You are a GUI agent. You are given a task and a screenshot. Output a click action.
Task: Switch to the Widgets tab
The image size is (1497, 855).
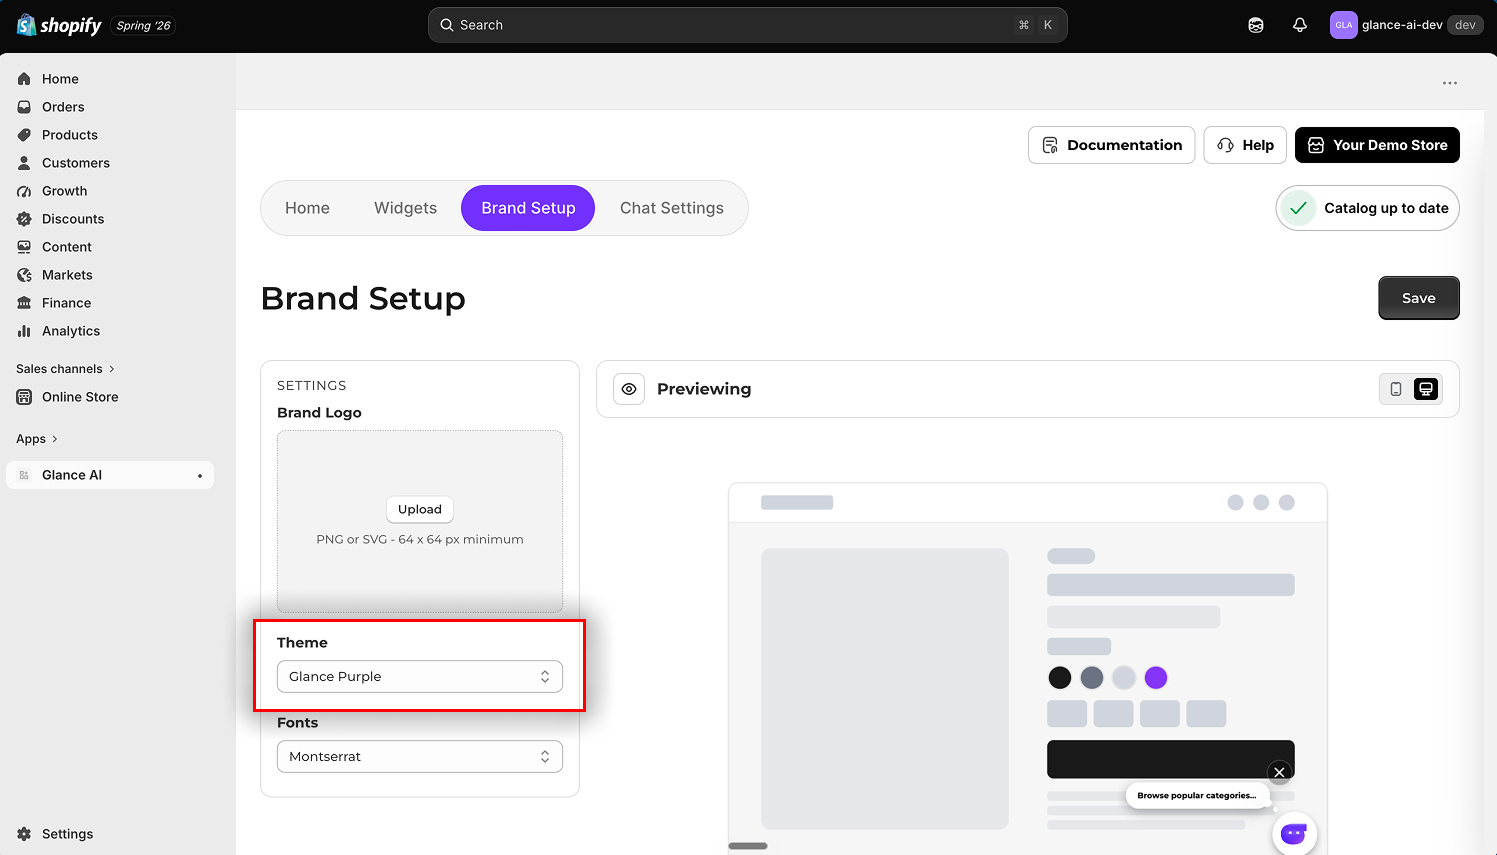tap(405, 208)
